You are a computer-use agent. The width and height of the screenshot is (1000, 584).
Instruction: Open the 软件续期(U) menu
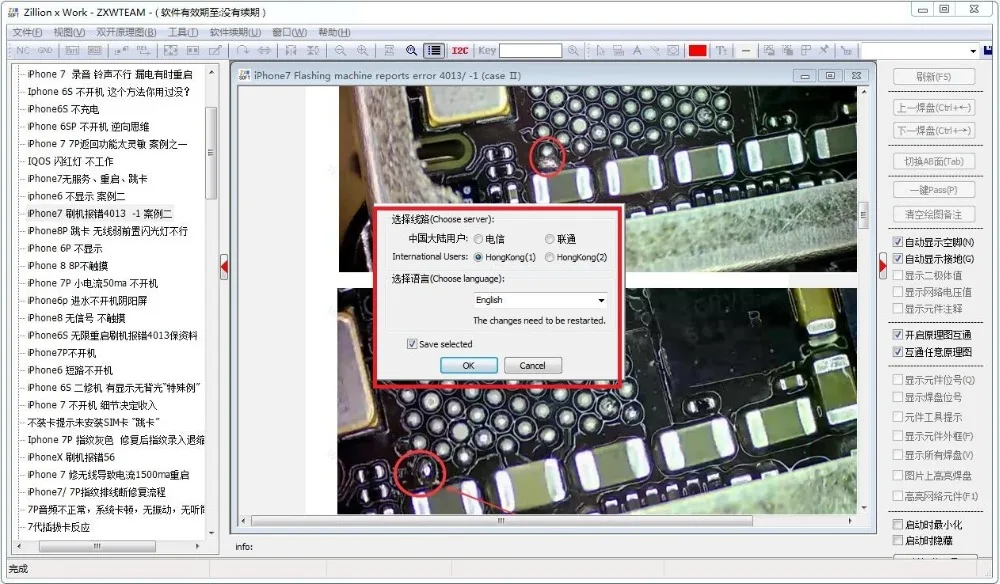click(235, 32)
